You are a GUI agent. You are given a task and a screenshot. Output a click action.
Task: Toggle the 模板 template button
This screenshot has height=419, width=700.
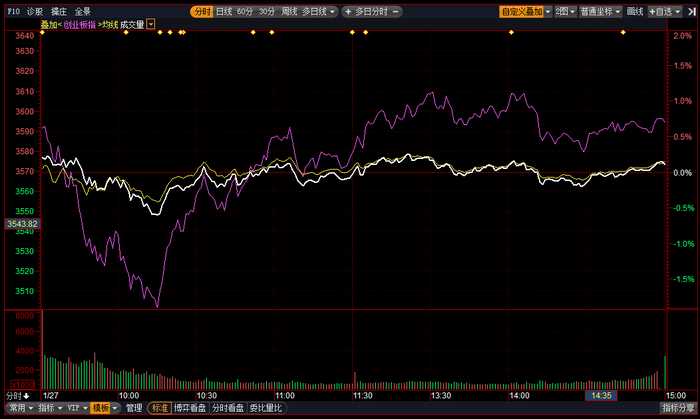(100, 408)
